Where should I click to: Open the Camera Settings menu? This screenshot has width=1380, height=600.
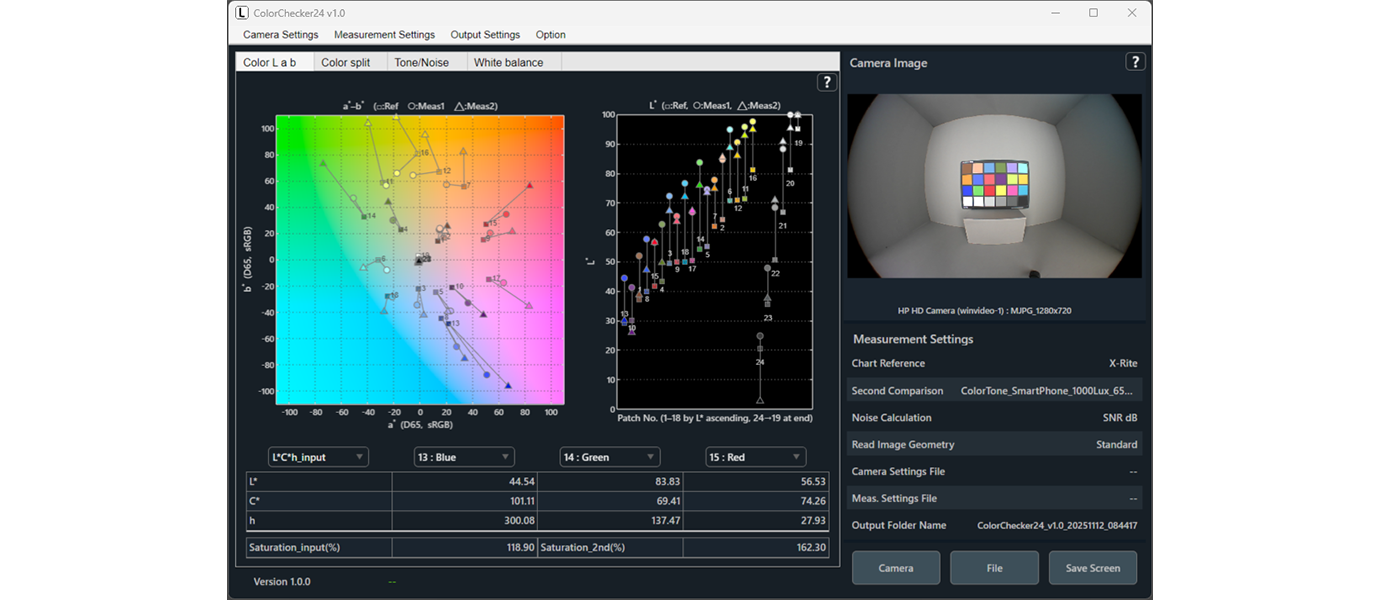pos(280,35)
